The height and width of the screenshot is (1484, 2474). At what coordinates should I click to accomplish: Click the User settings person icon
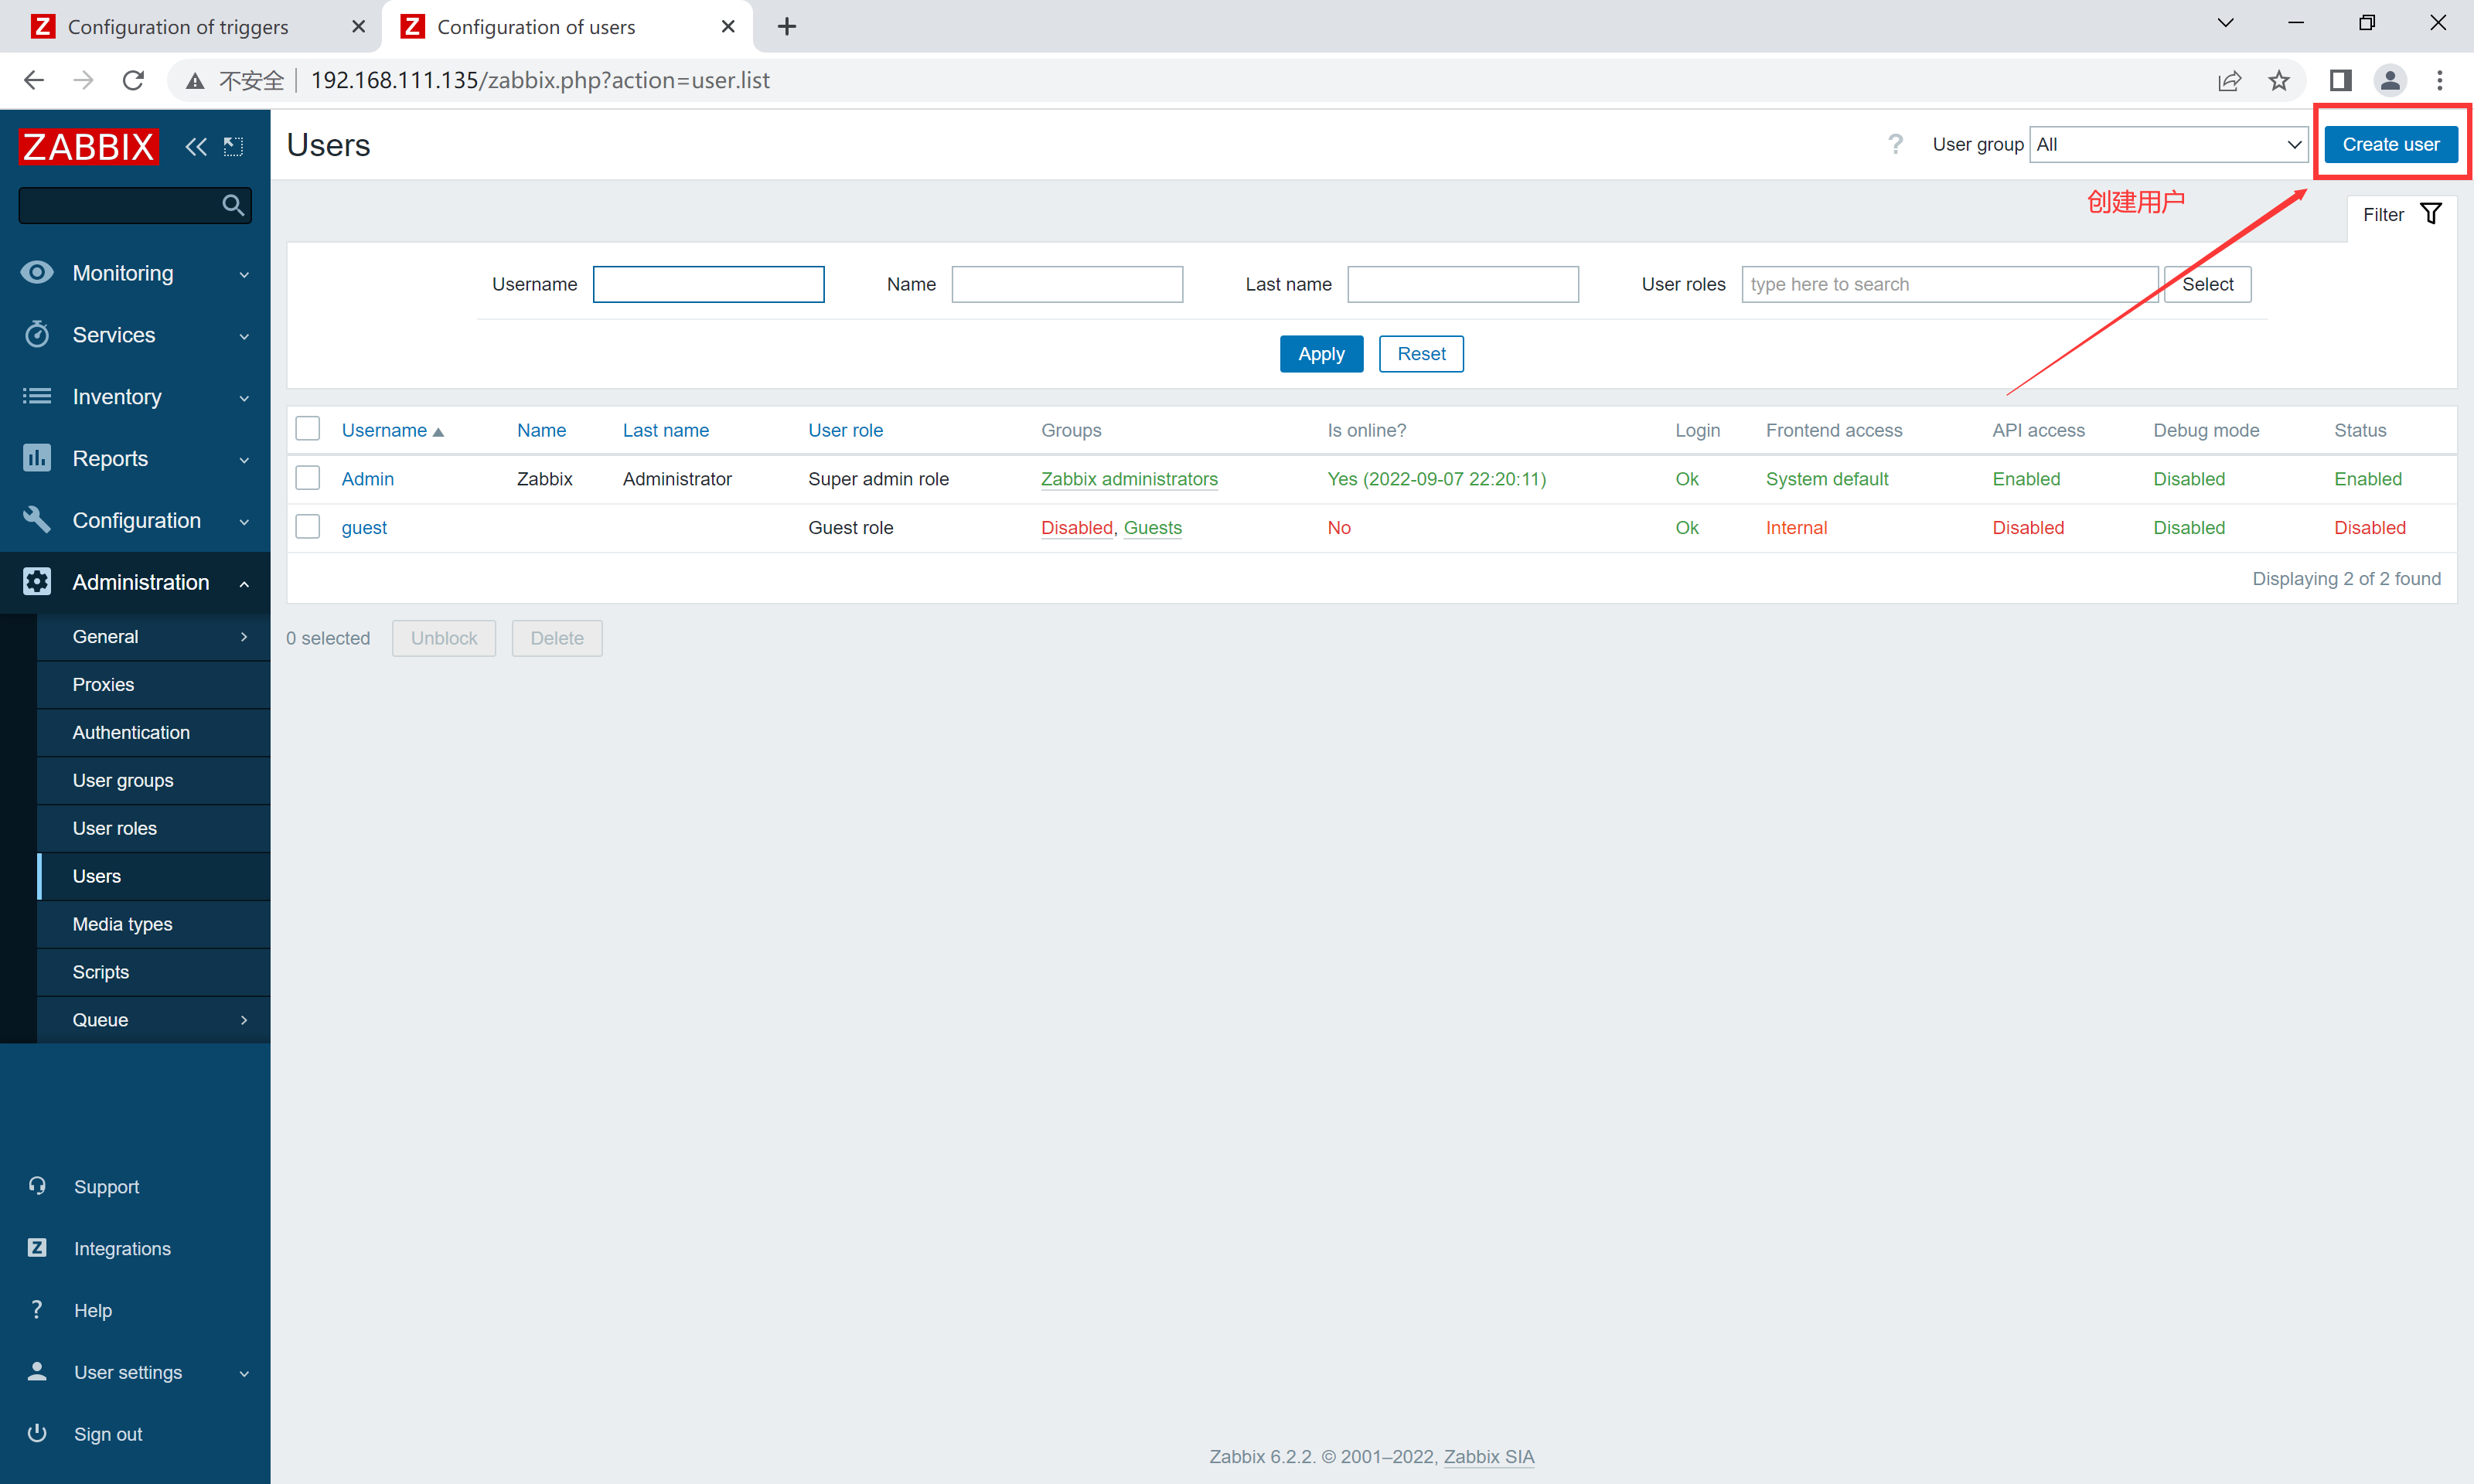(x=37, y=1371)
